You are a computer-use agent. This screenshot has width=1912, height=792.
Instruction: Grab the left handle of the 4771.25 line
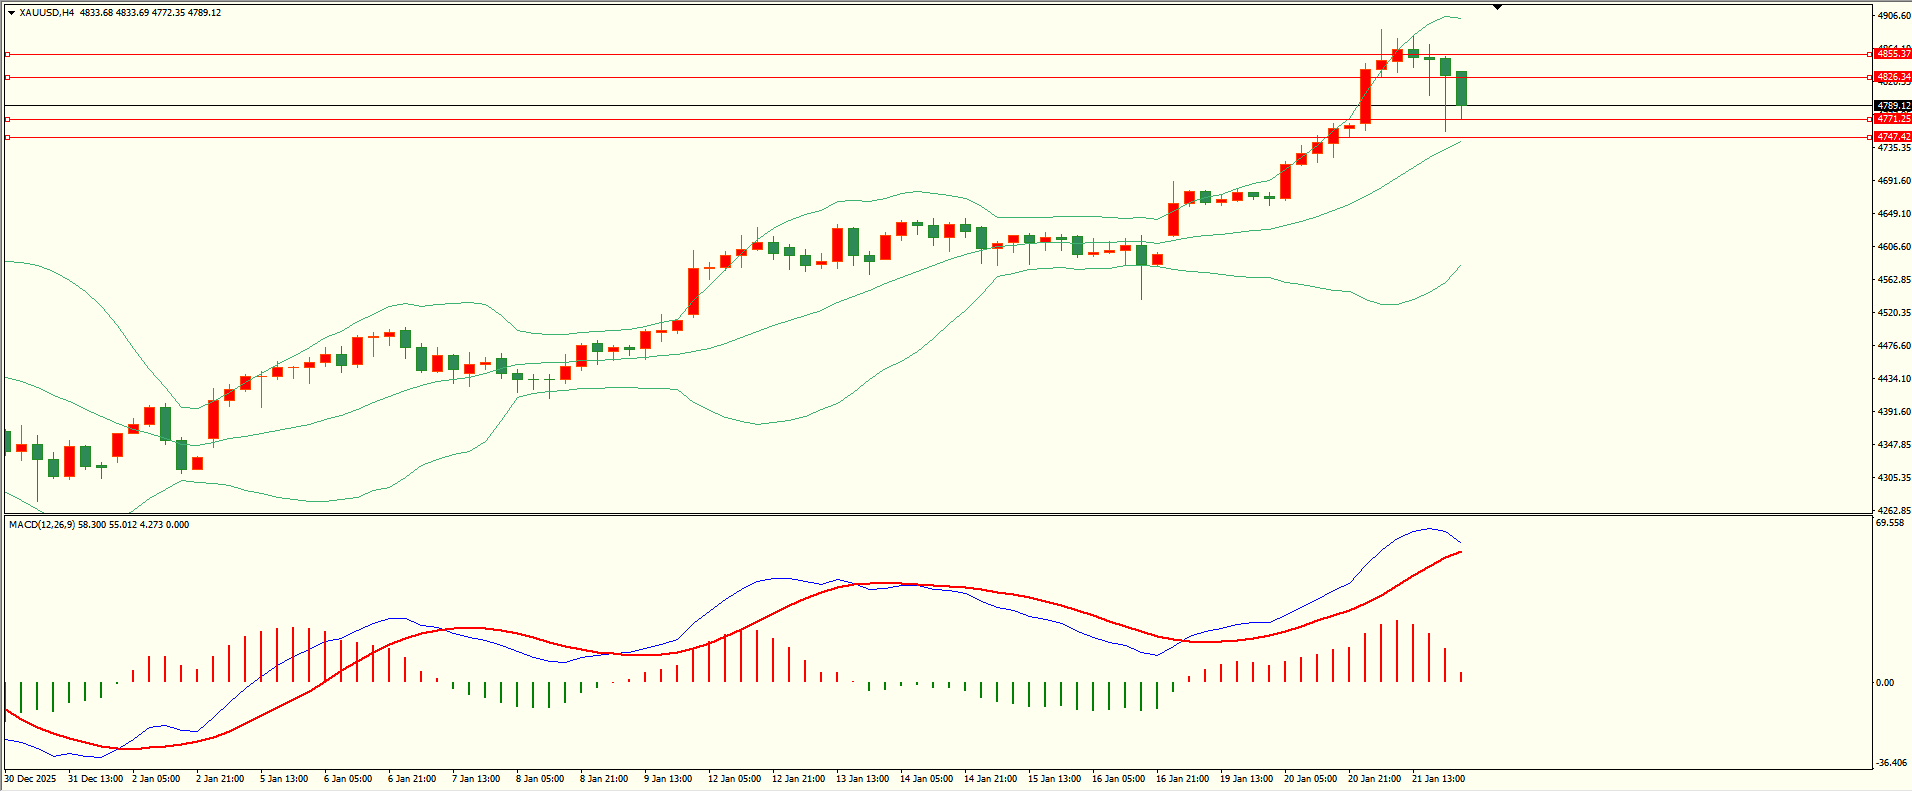[x=8, y=119]
